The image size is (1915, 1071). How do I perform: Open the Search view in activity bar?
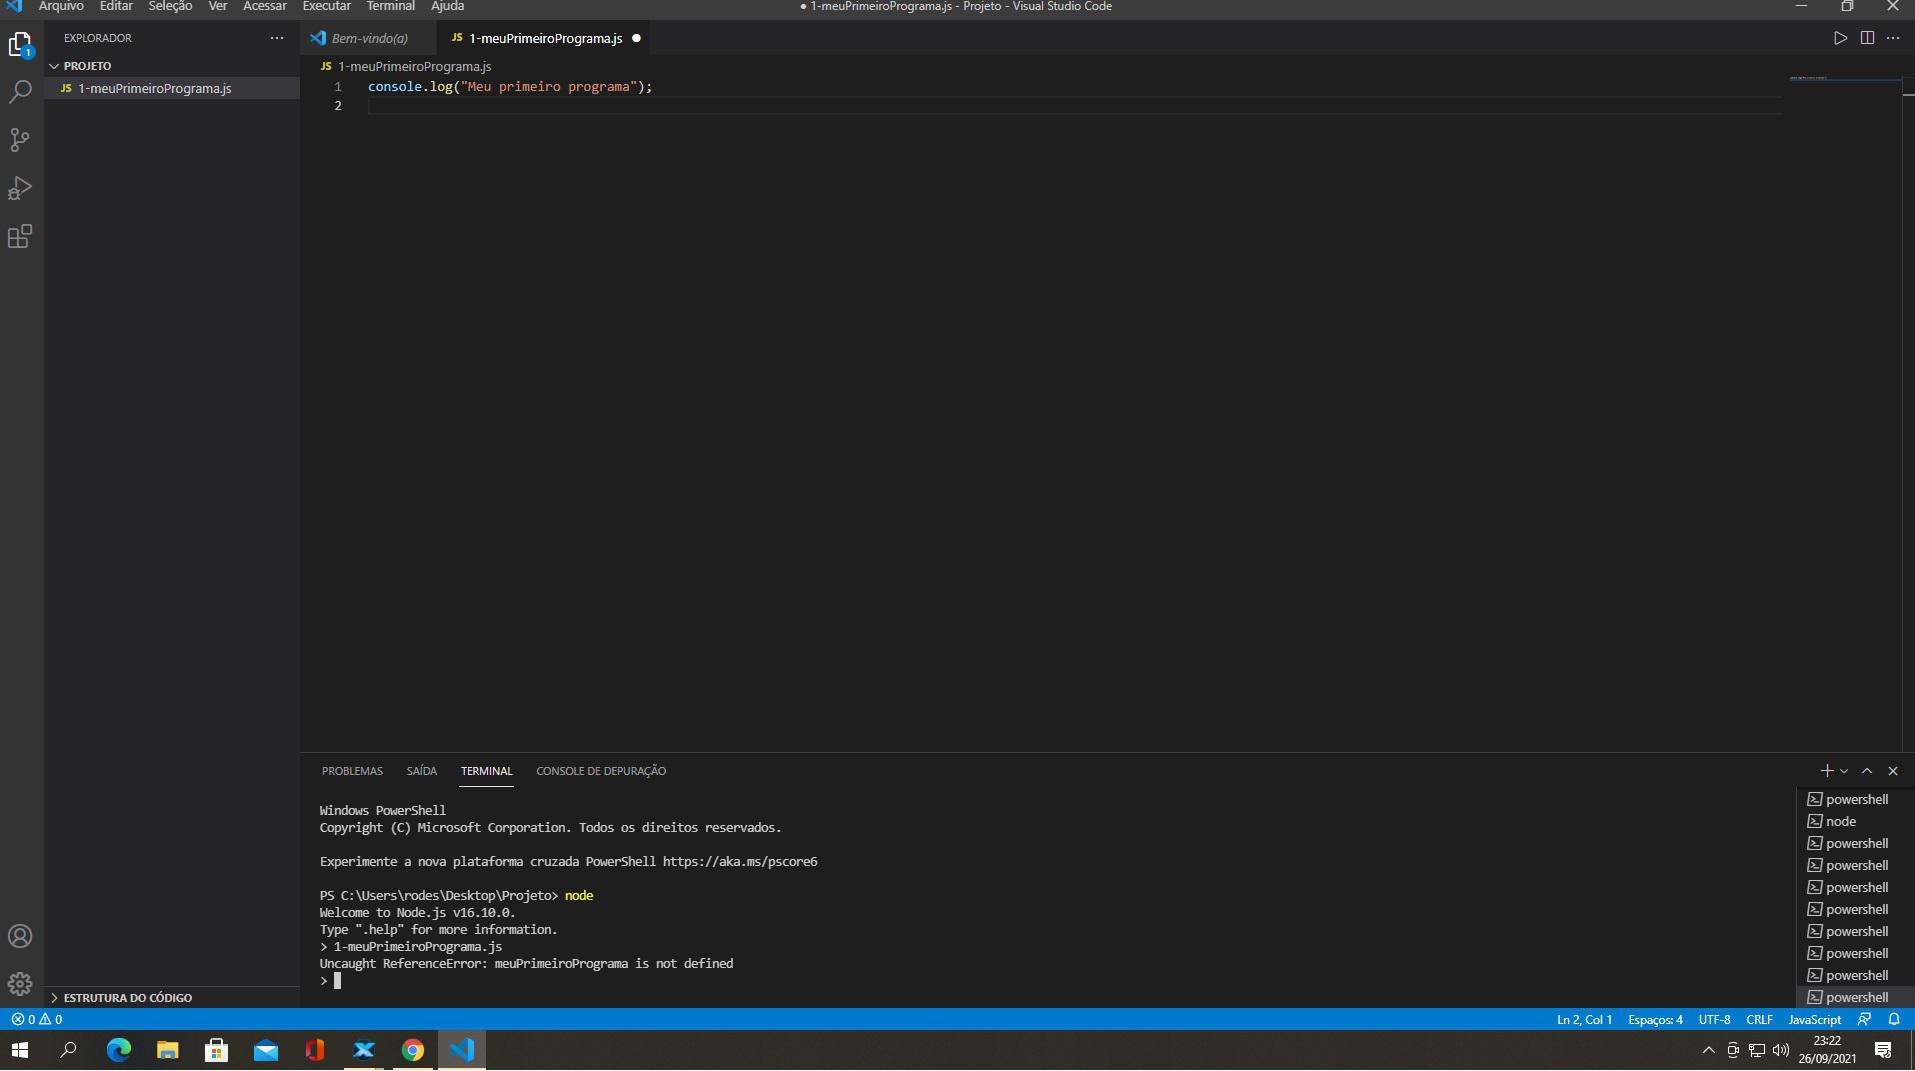20,92
